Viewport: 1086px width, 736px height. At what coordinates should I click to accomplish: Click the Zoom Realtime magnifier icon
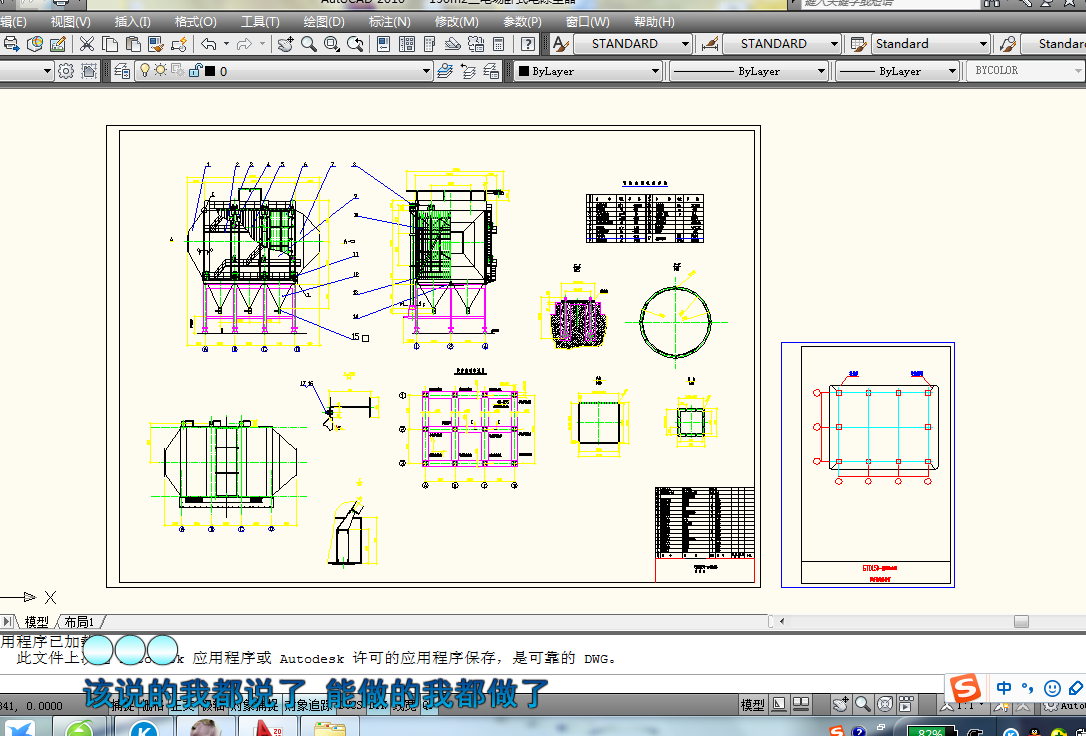coord(309,44)
